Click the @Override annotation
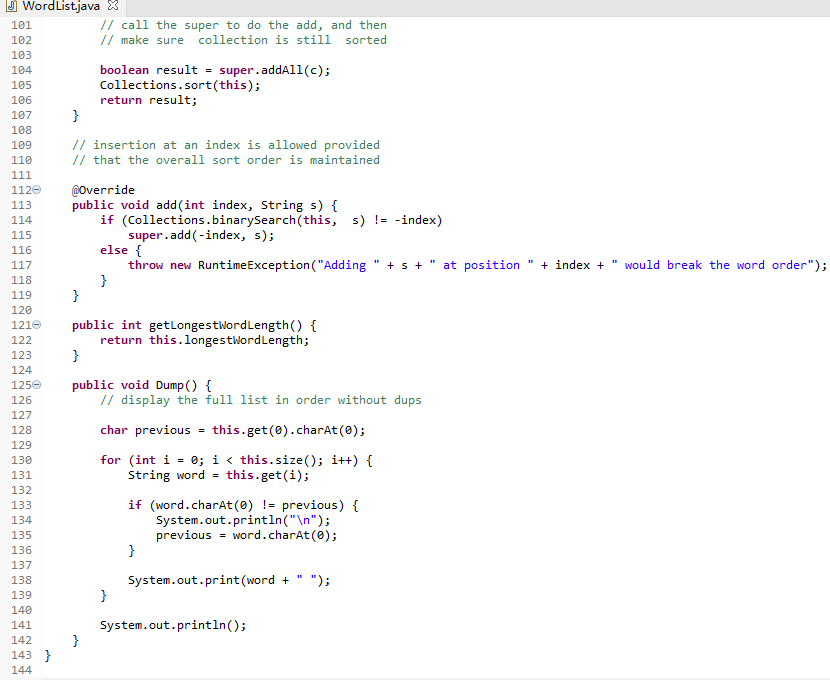Viewport: 830px width, 680px height. click(x=100, y=189)
